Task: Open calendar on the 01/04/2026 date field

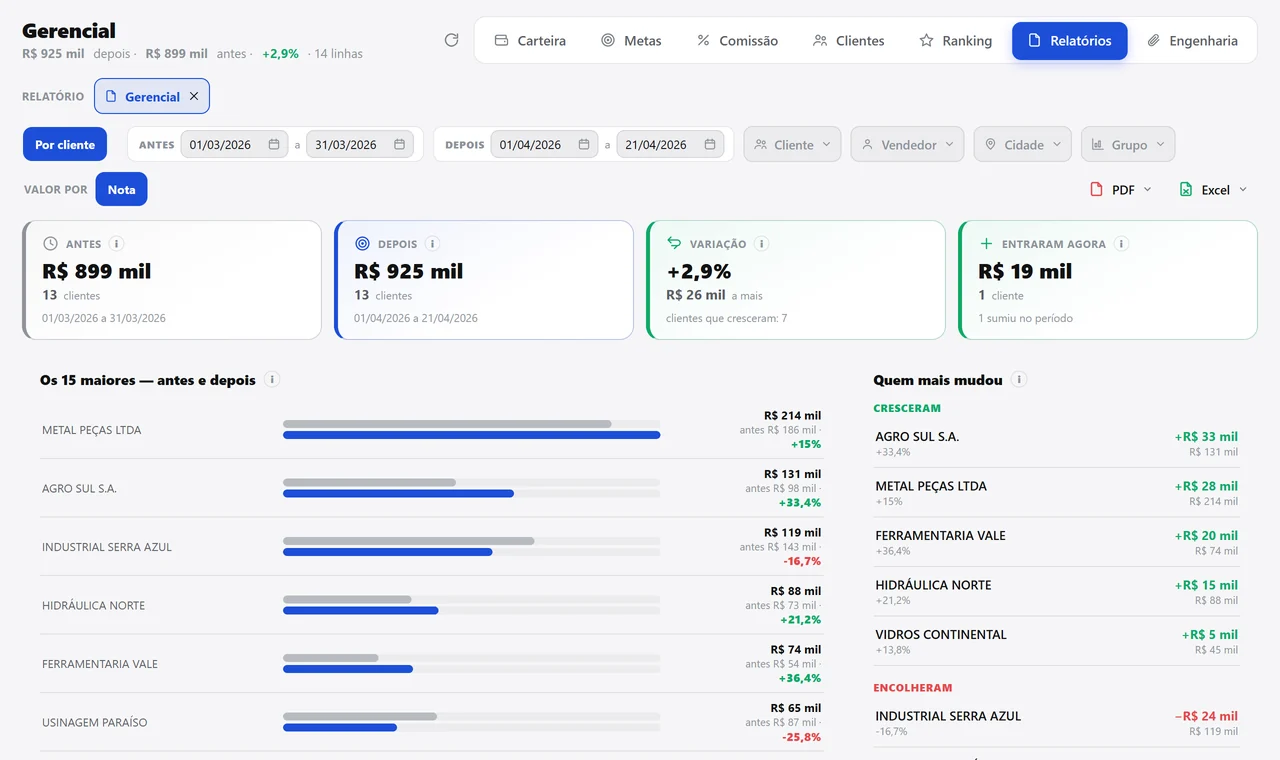Action: [x=584, y=144]
